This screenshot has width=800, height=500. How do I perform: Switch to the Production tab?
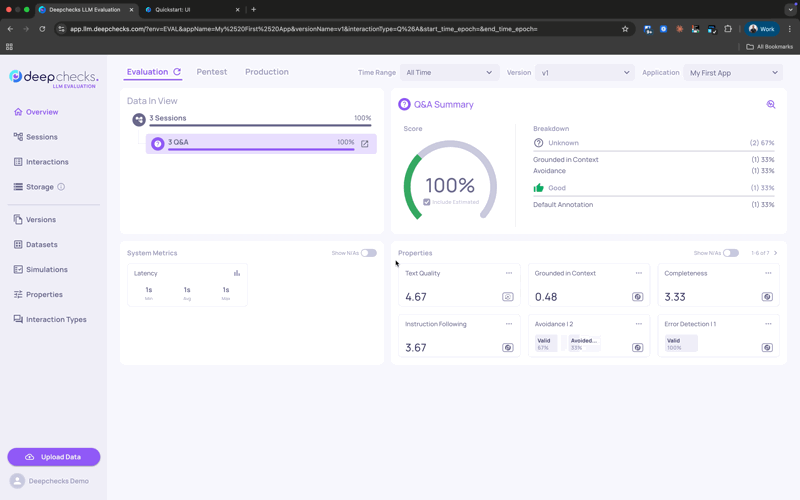point(267,72)
